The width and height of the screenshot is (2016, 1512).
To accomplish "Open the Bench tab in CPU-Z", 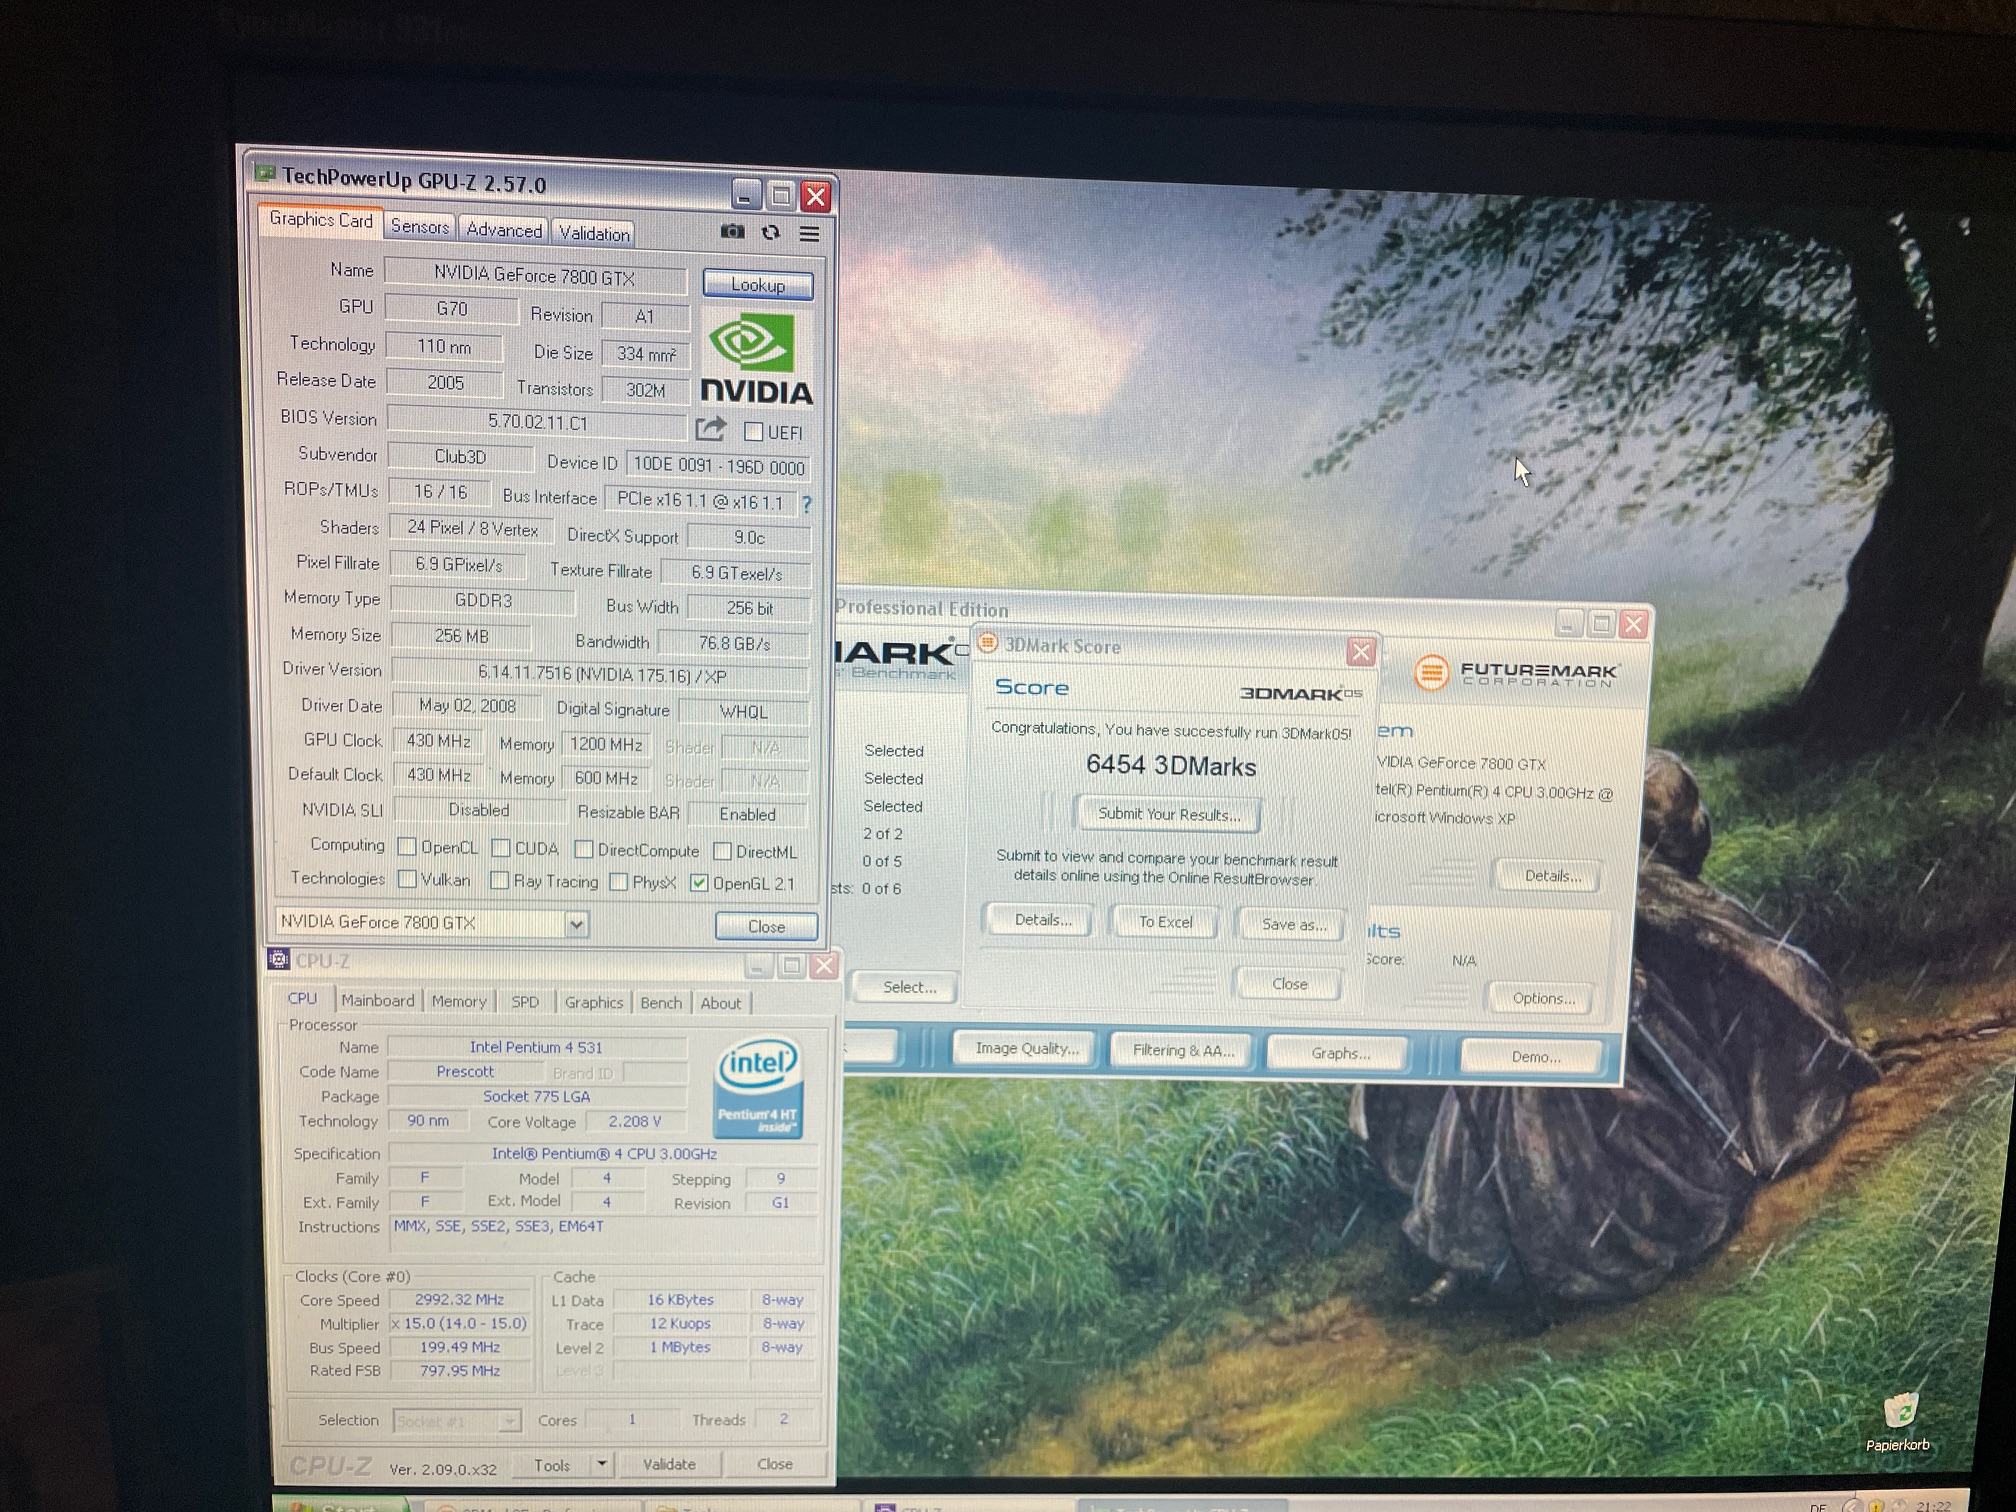I will [661, 1003].
